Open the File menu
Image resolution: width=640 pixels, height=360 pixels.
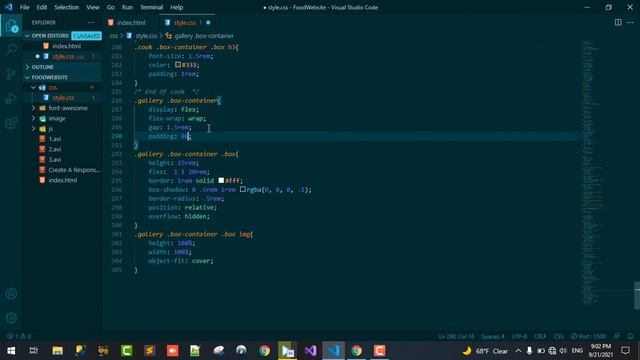24,7
